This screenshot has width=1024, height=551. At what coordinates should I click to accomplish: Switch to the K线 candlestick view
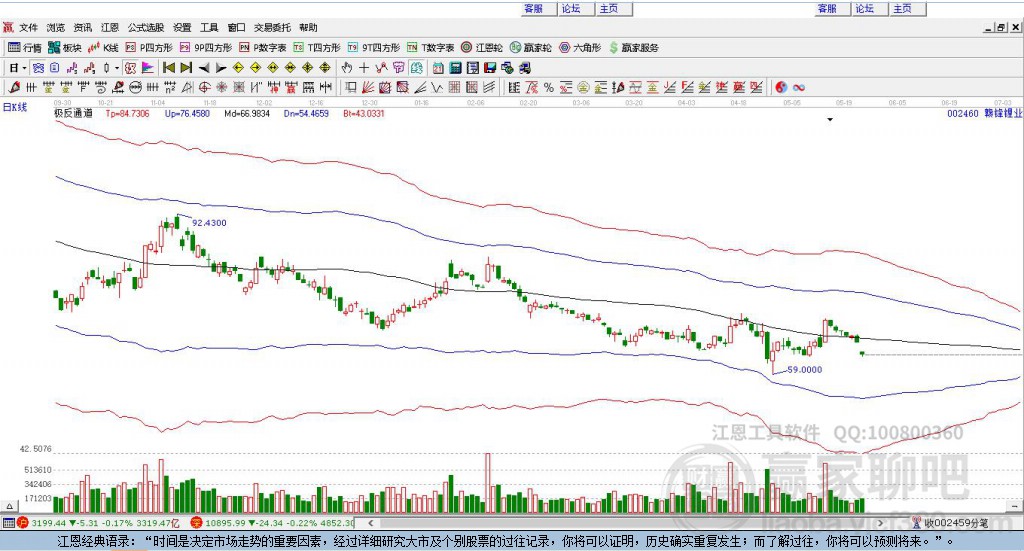pos(103,48)
